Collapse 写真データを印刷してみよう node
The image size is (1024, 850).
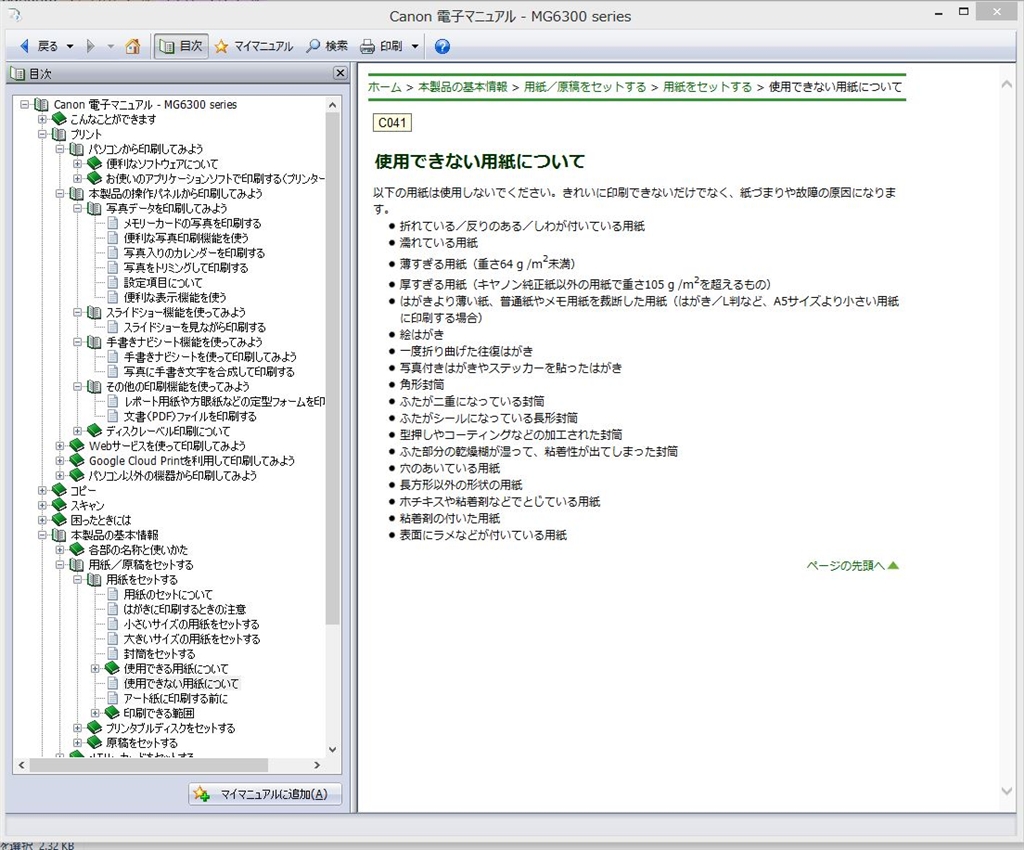[77, 208]
